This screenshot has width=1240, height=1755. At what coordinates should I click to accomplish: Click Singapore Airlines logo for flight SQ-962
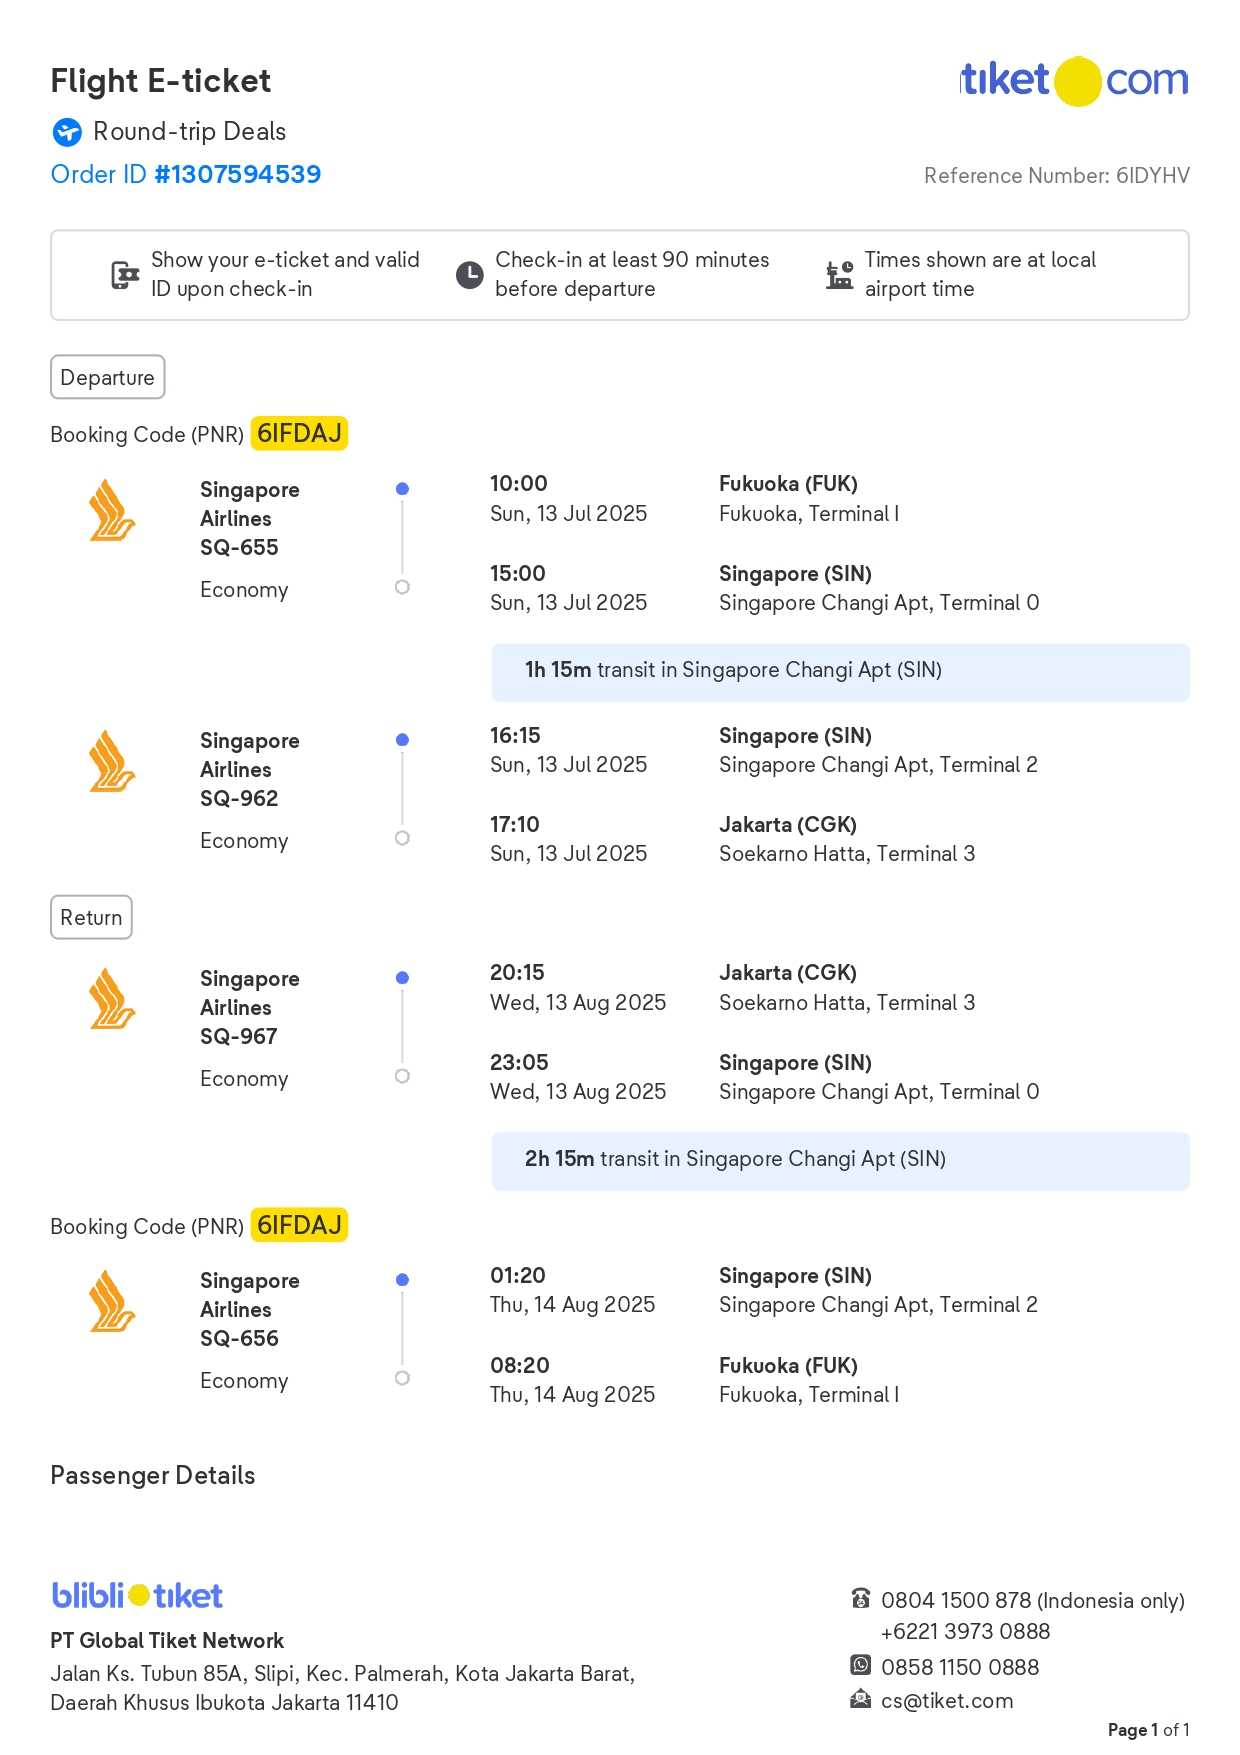[111, 762]
